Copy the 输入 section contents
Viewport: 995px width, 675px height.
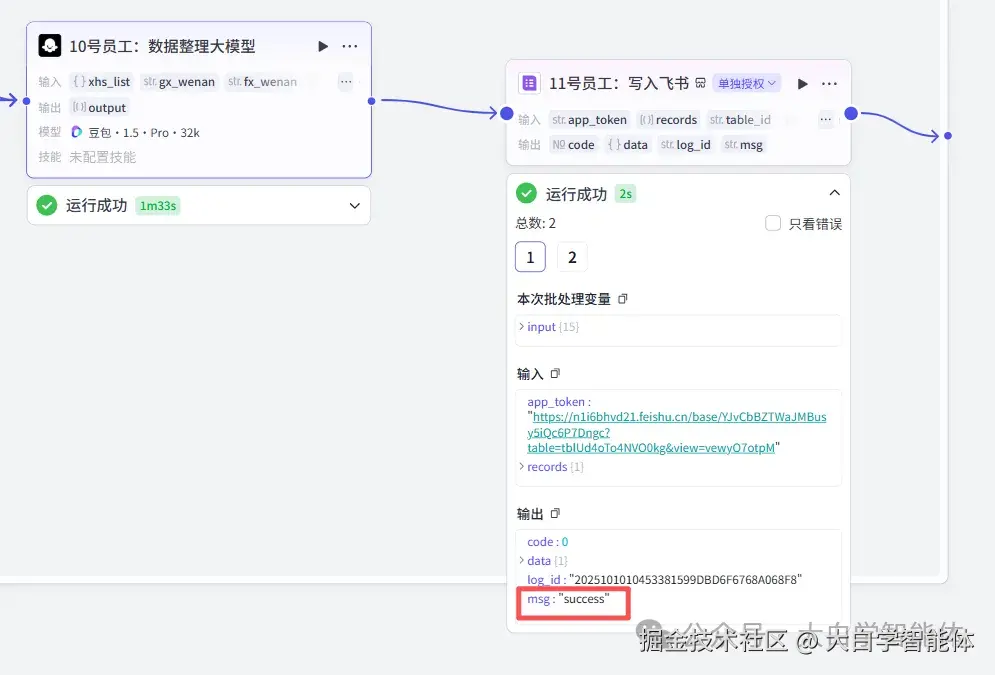(555, 373)
